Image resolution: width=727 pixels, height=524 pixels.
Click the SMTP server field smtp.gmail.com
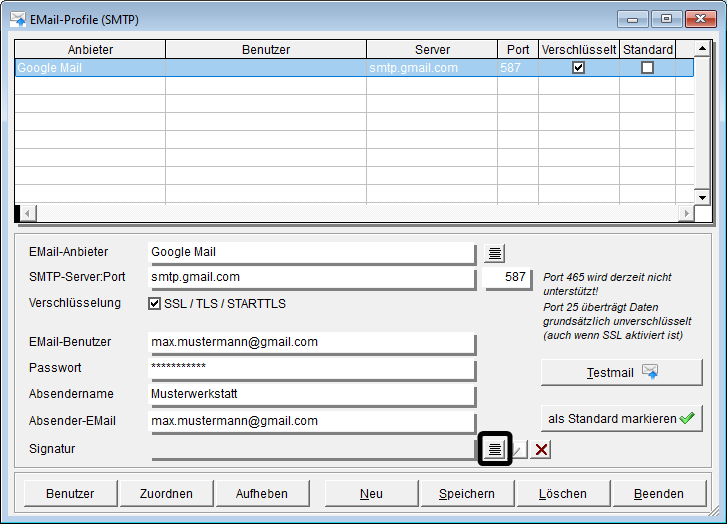click(x=312, y=278)
